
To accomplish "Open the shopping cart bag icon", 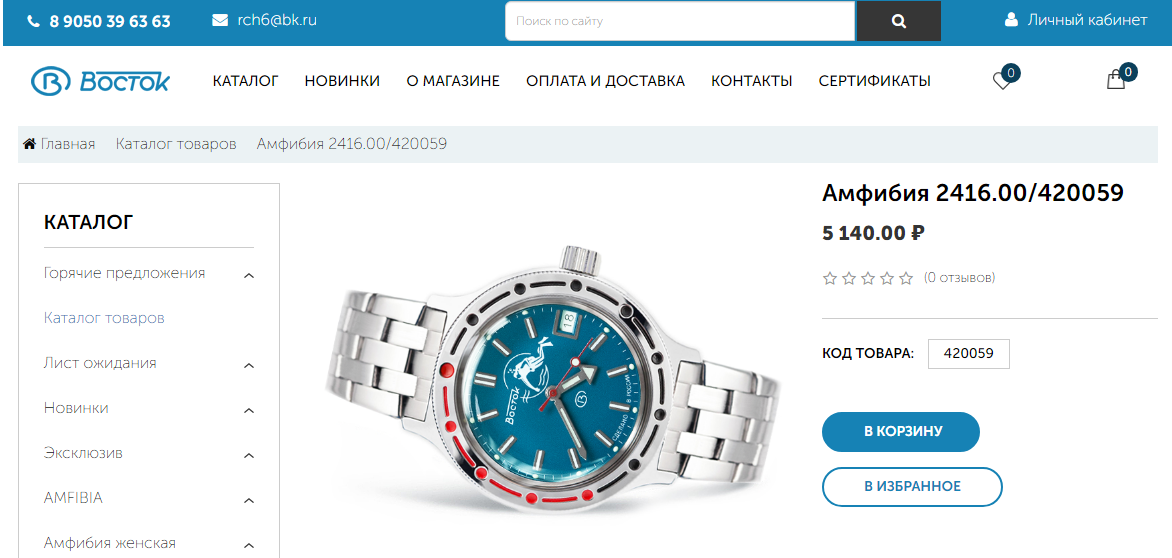I will click(x=1116, y=80).
